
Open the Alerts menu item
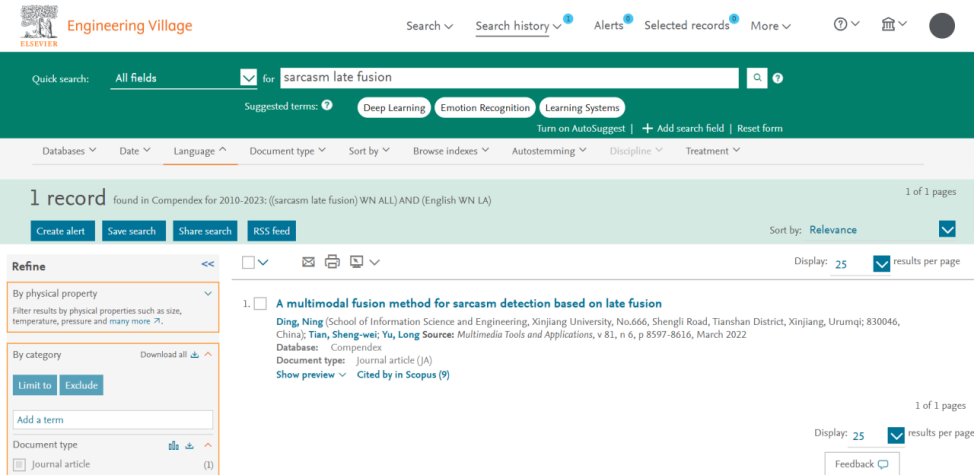[x=608, y=26]
